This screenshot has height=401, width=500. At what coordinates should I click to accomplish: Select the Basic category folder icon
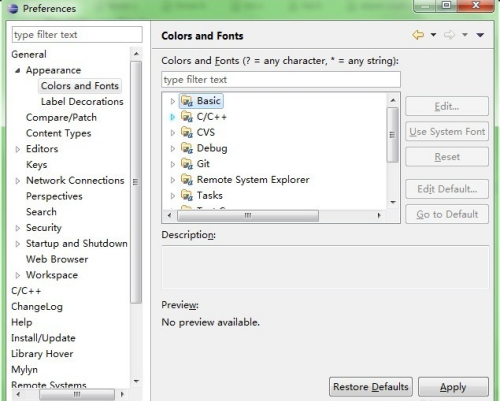point(187,101)
